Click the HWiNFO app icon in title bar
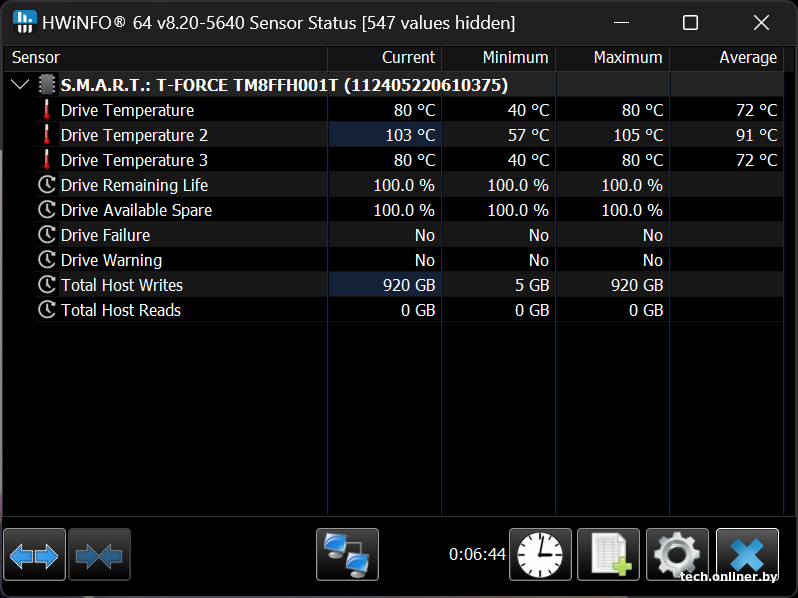This screenshot has height=598, width=798. click(24, 22)
